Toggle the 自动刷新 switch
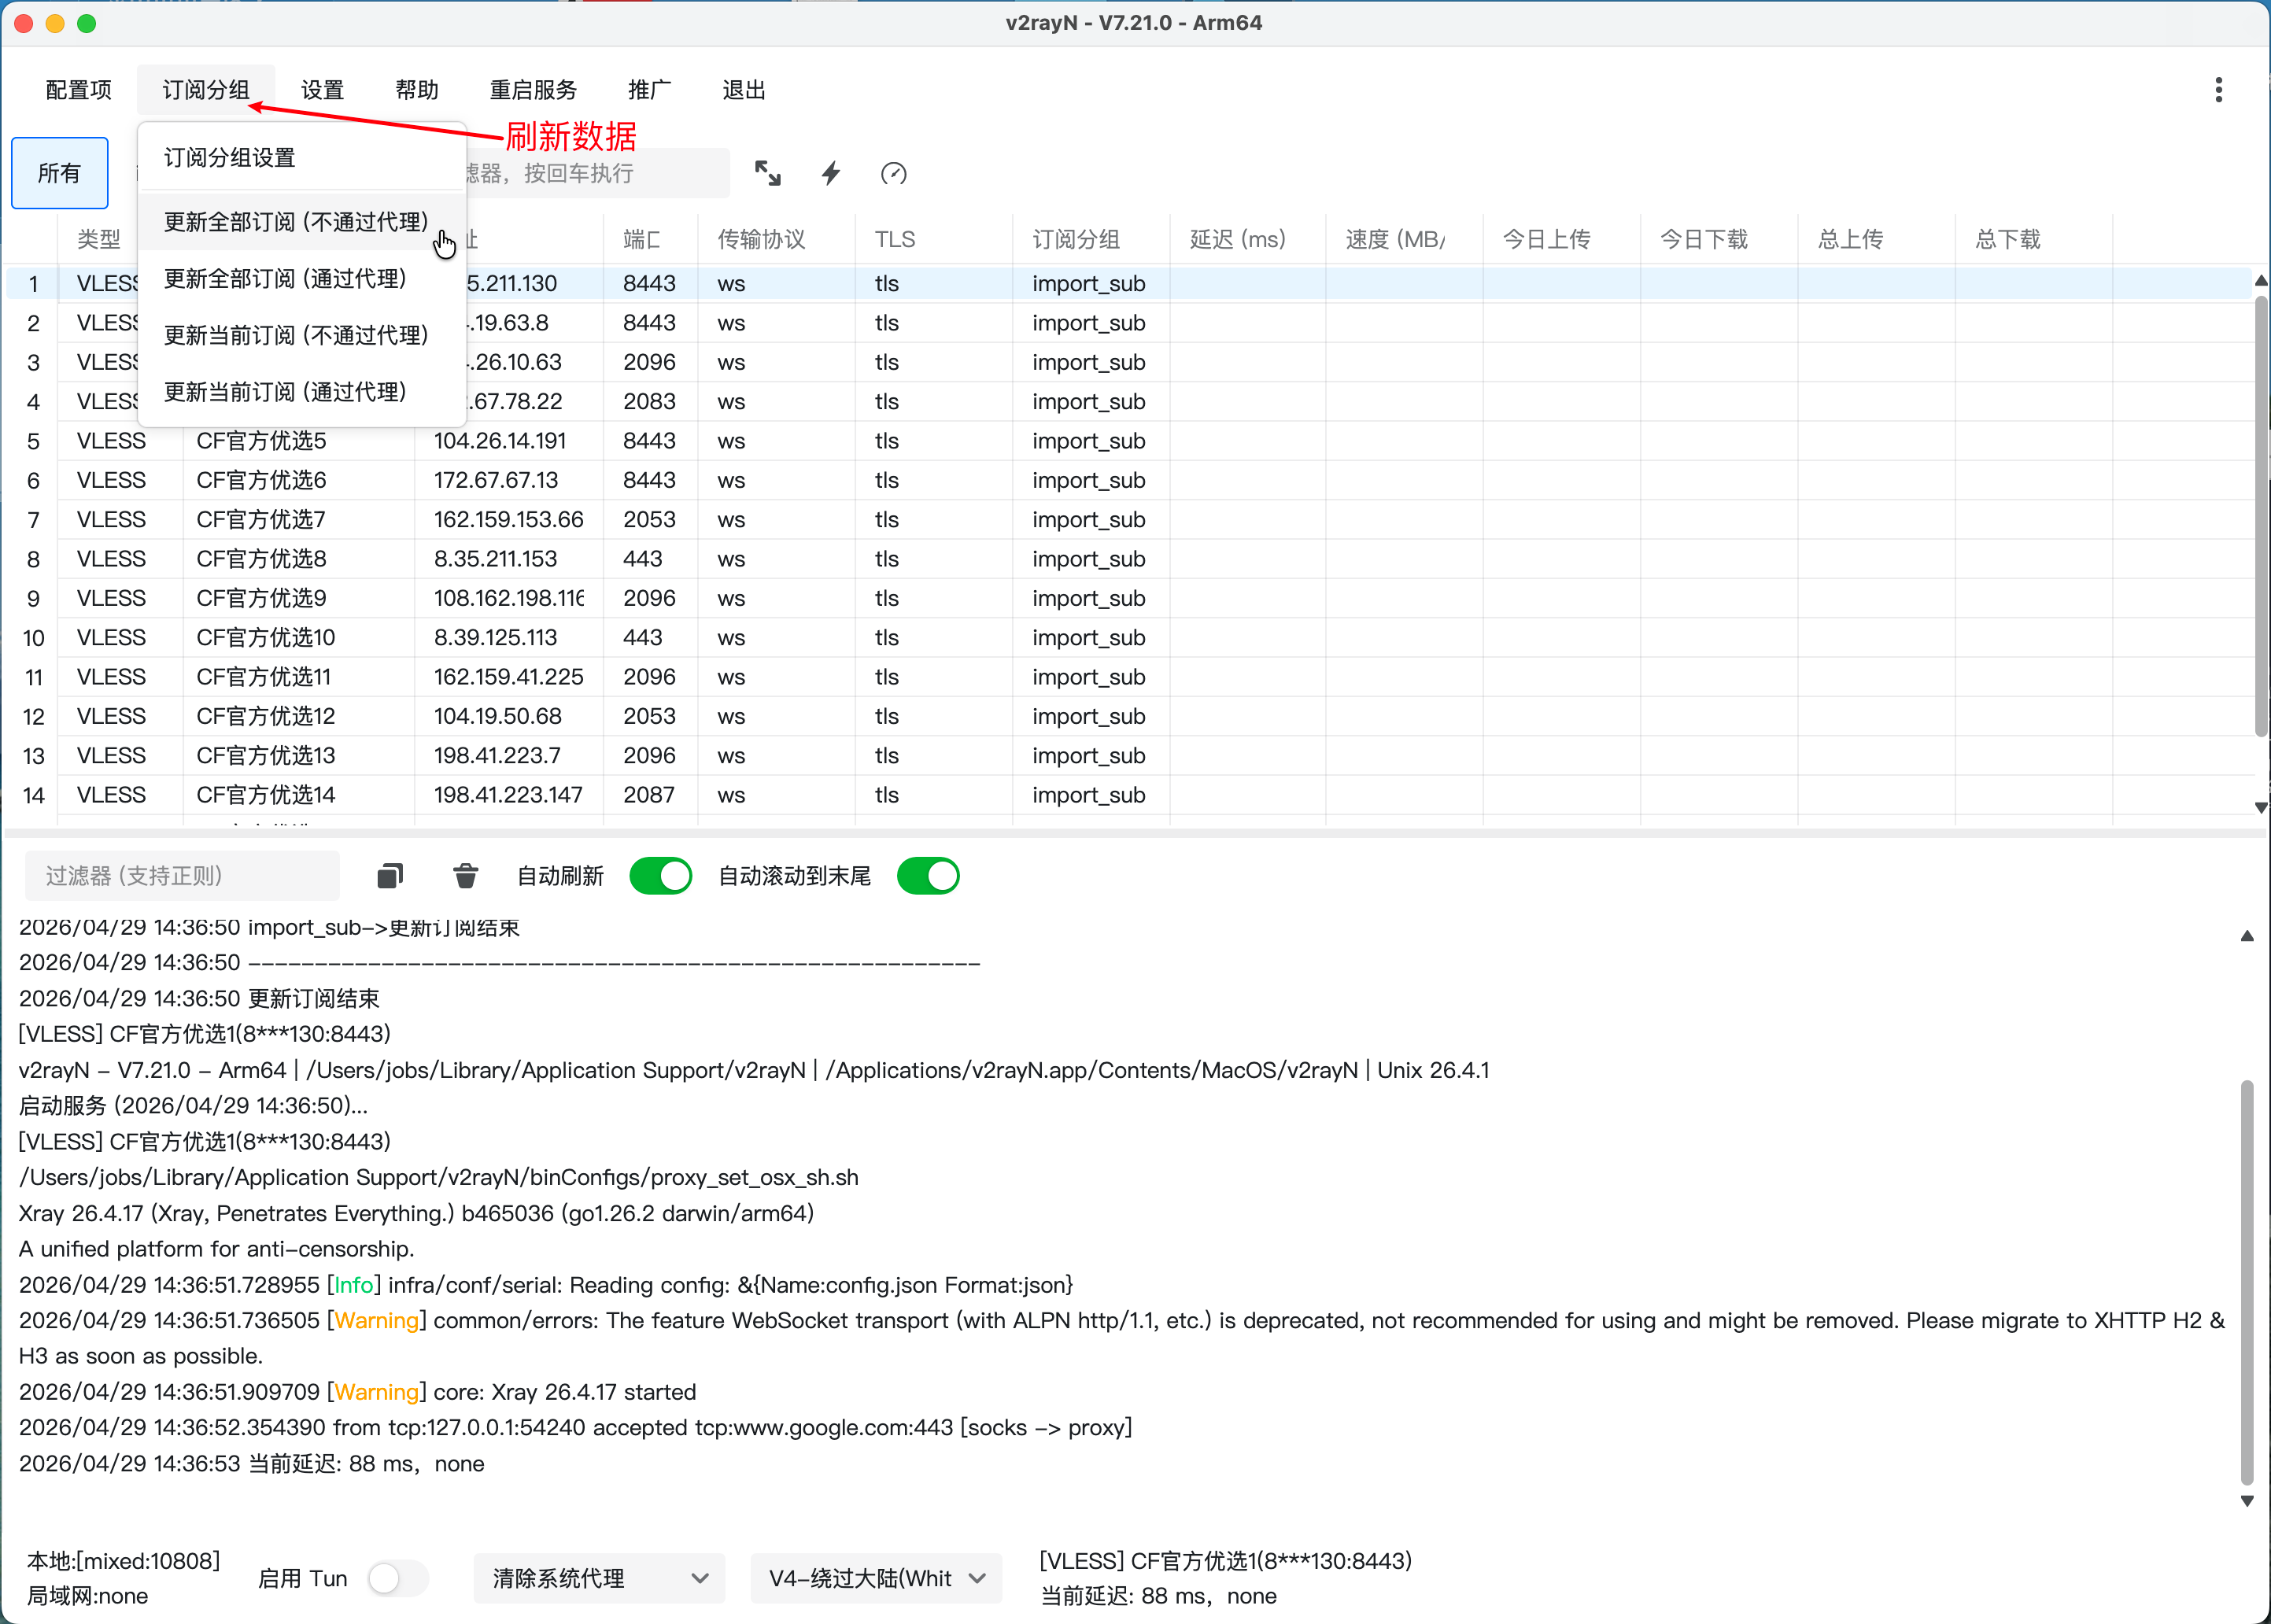Screen dimensions: 2271x1624 click(x=660, y=876)
